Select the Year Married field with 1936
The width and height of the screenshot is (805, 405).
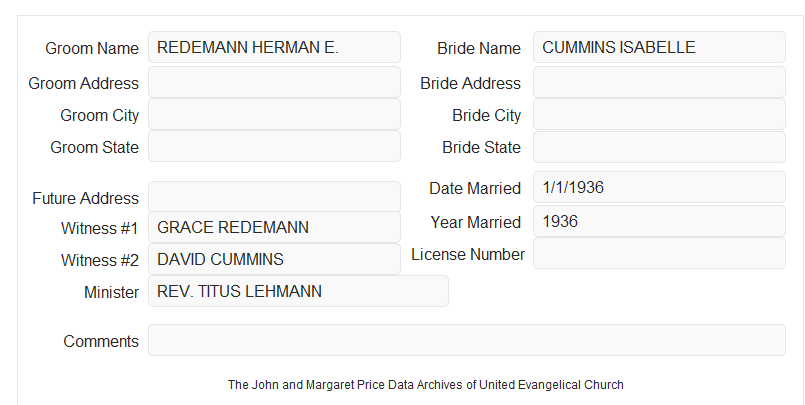(x=659, y=221)
